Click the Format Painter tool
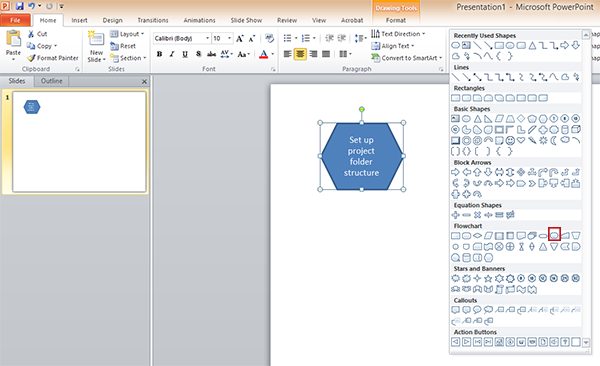Image resolution: width=600 pixels, height=366 pixels. (x=52, y=58)
